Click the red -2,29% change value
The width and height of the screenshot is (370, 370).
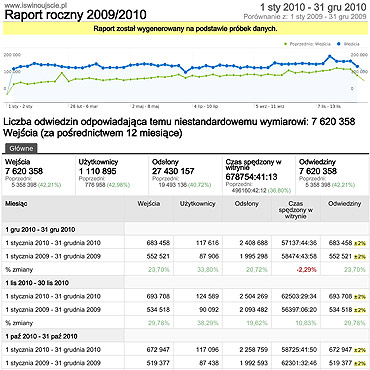pos(308,270)
